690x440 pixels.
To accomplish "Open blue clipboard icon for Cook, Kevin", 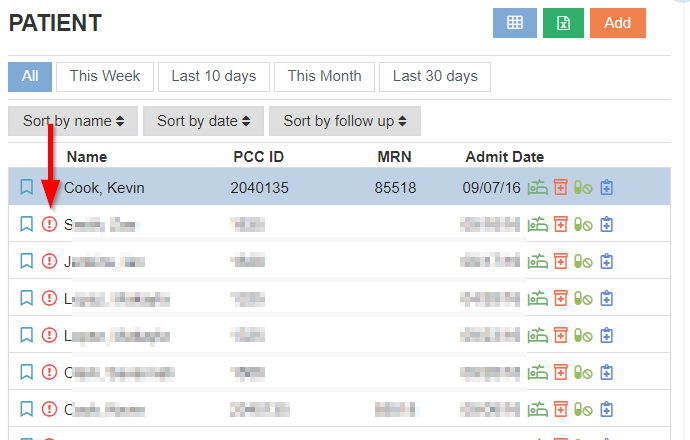I will [x=607, y=187].
